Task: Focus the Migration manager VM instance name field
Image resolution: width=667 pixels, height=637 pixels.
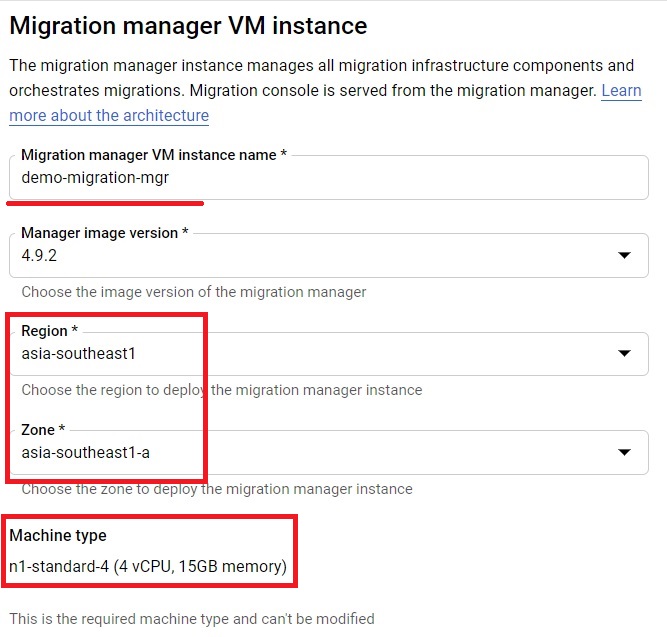Action: 329,177
